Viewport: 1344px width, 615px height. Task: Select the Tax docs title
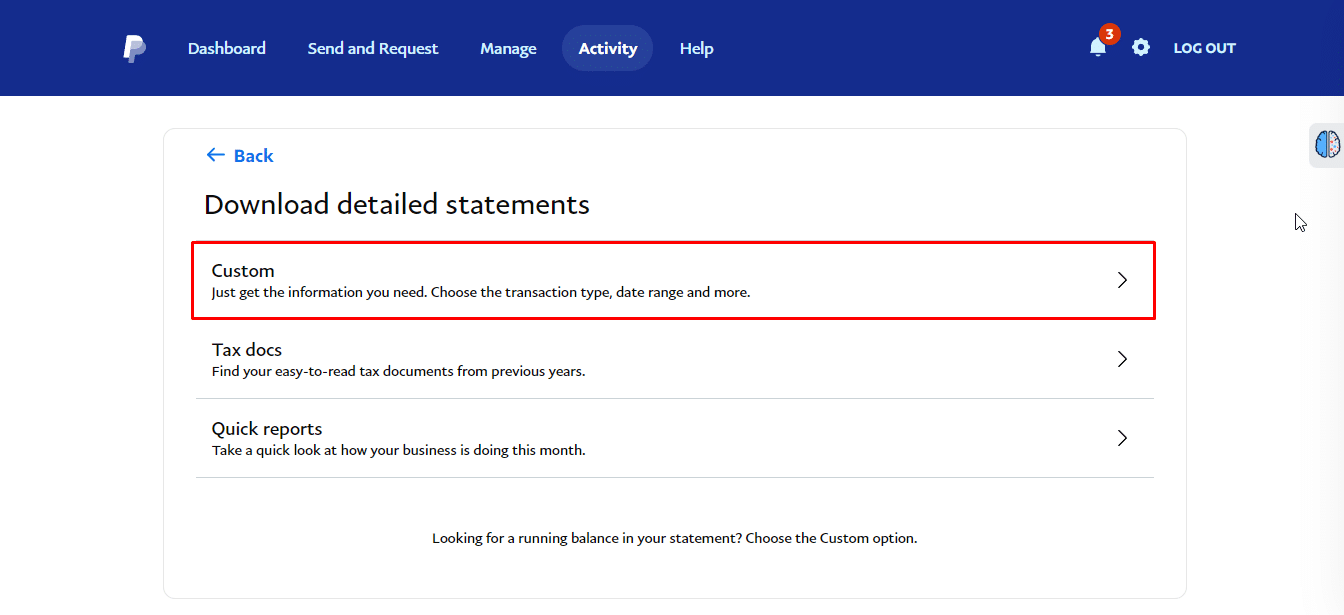click(247, 350)
